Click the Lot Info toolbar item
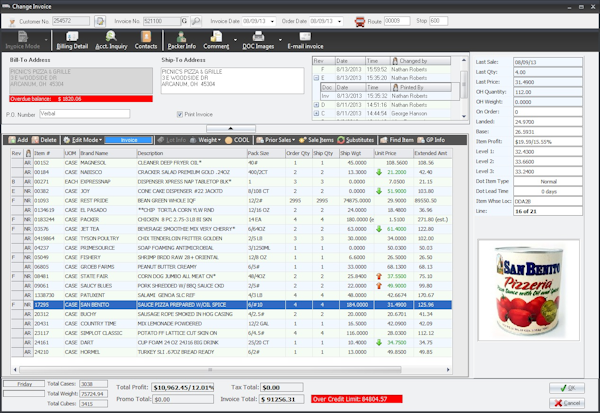Screen dimensions: 600x413 click(x=171, y=140)
